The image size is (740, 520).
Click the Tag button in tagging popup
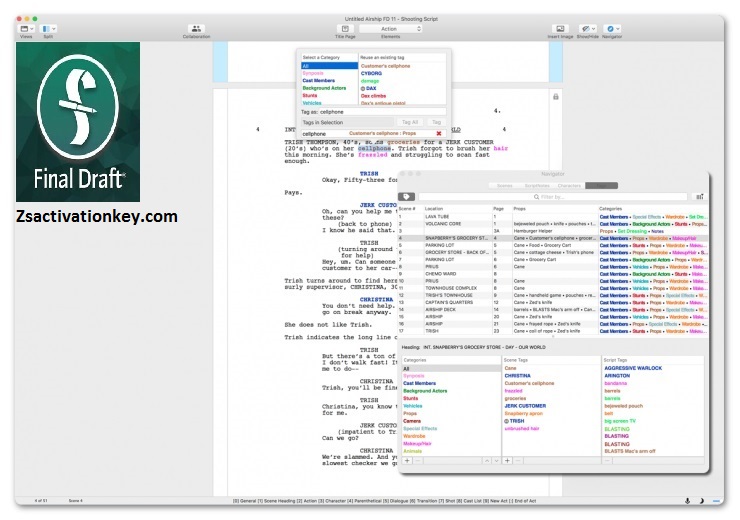[x=436, y=122]
